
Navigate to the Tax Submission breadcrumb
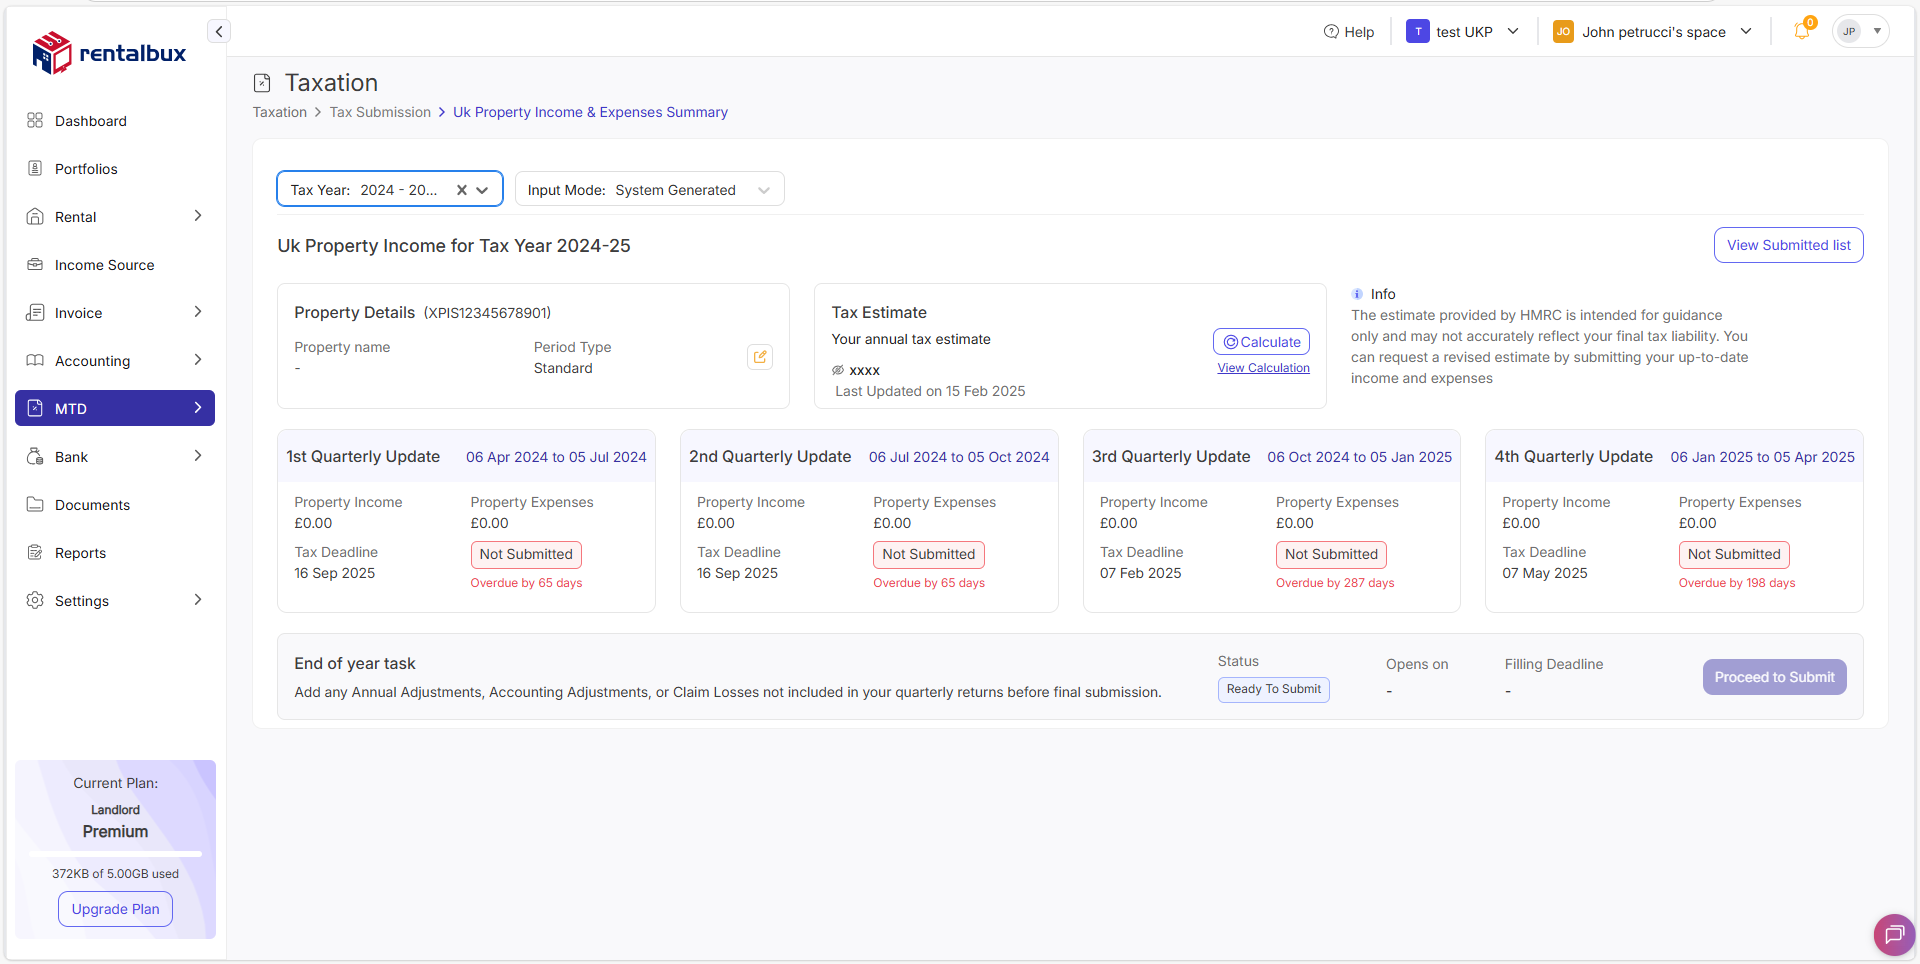[x=380, y=112]
